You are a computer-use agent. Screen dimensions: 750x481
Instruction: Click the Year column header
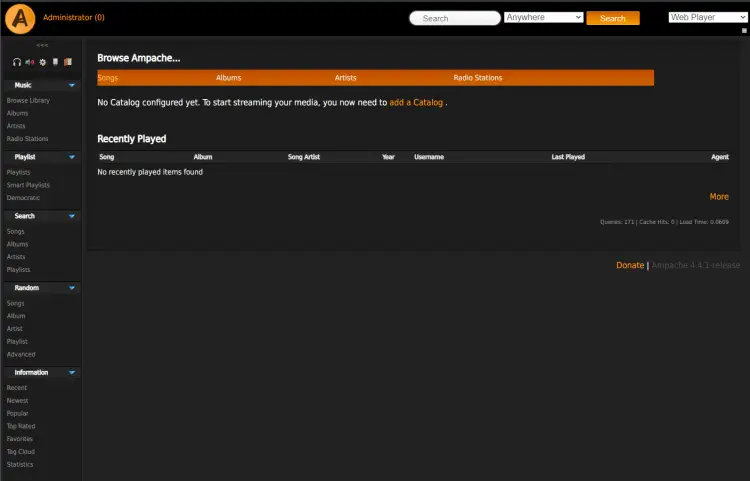(388, 157)
